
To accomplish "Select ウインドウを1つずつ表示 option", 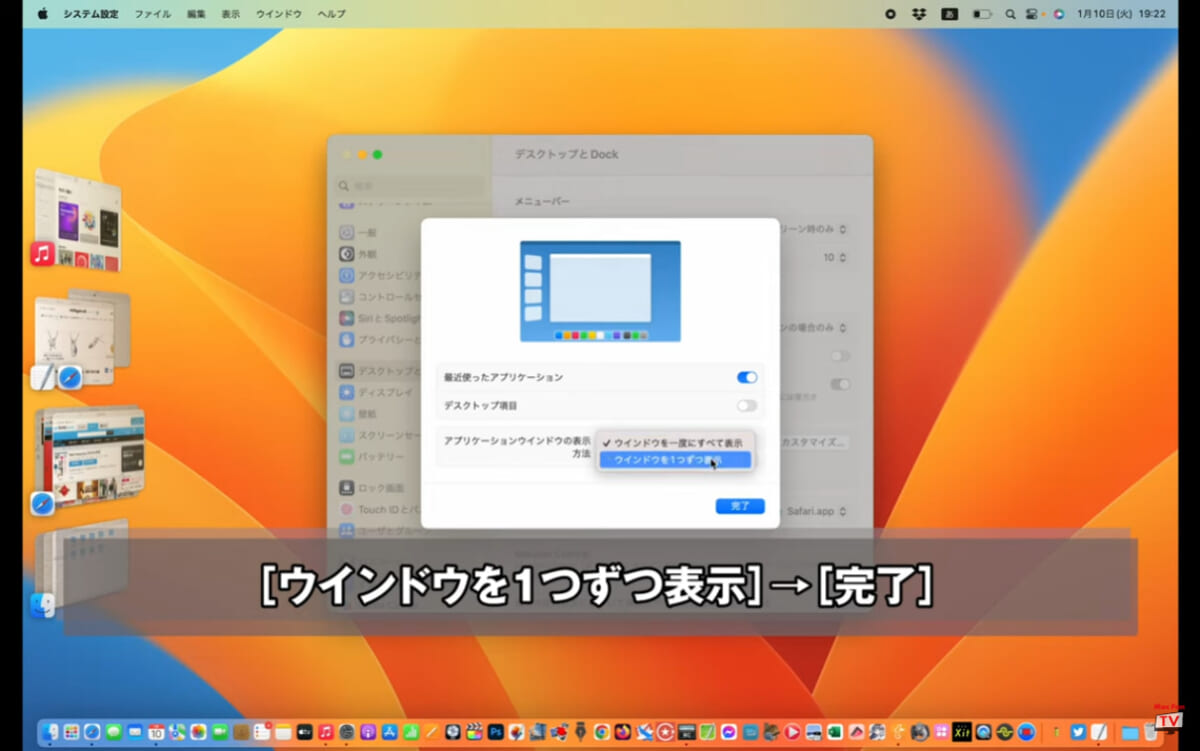I will point(674,460).
